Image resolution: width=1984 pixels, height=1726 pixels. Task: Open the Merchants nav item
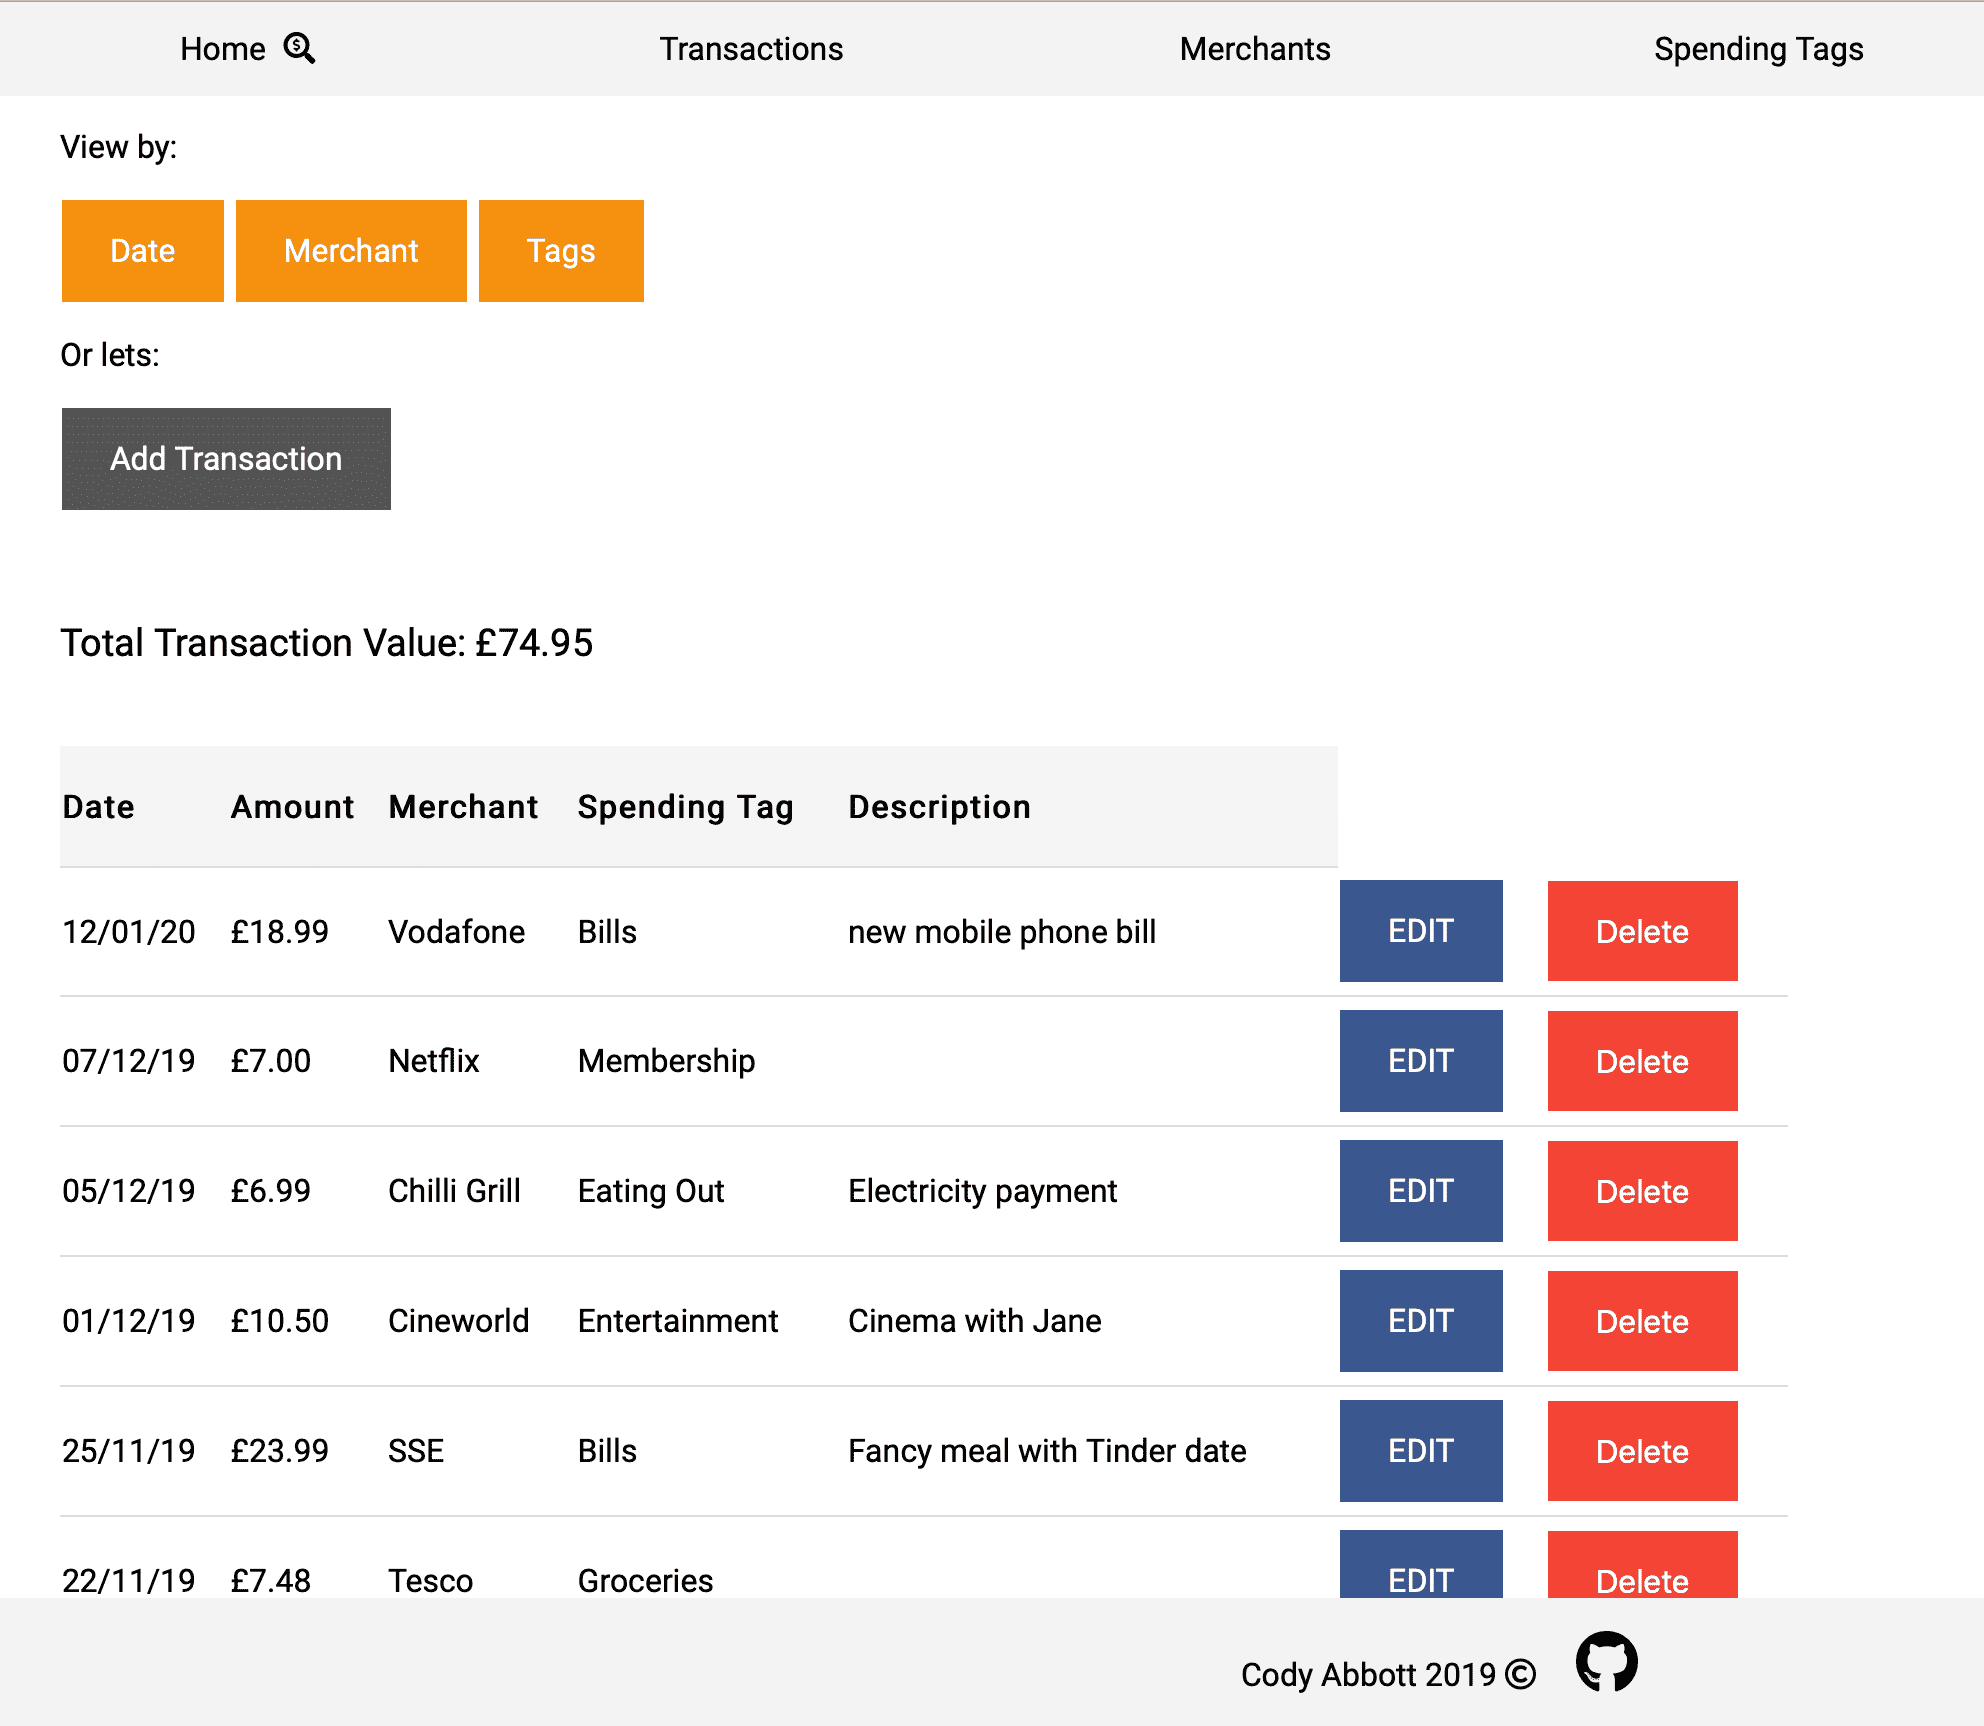pos(1254,49)
